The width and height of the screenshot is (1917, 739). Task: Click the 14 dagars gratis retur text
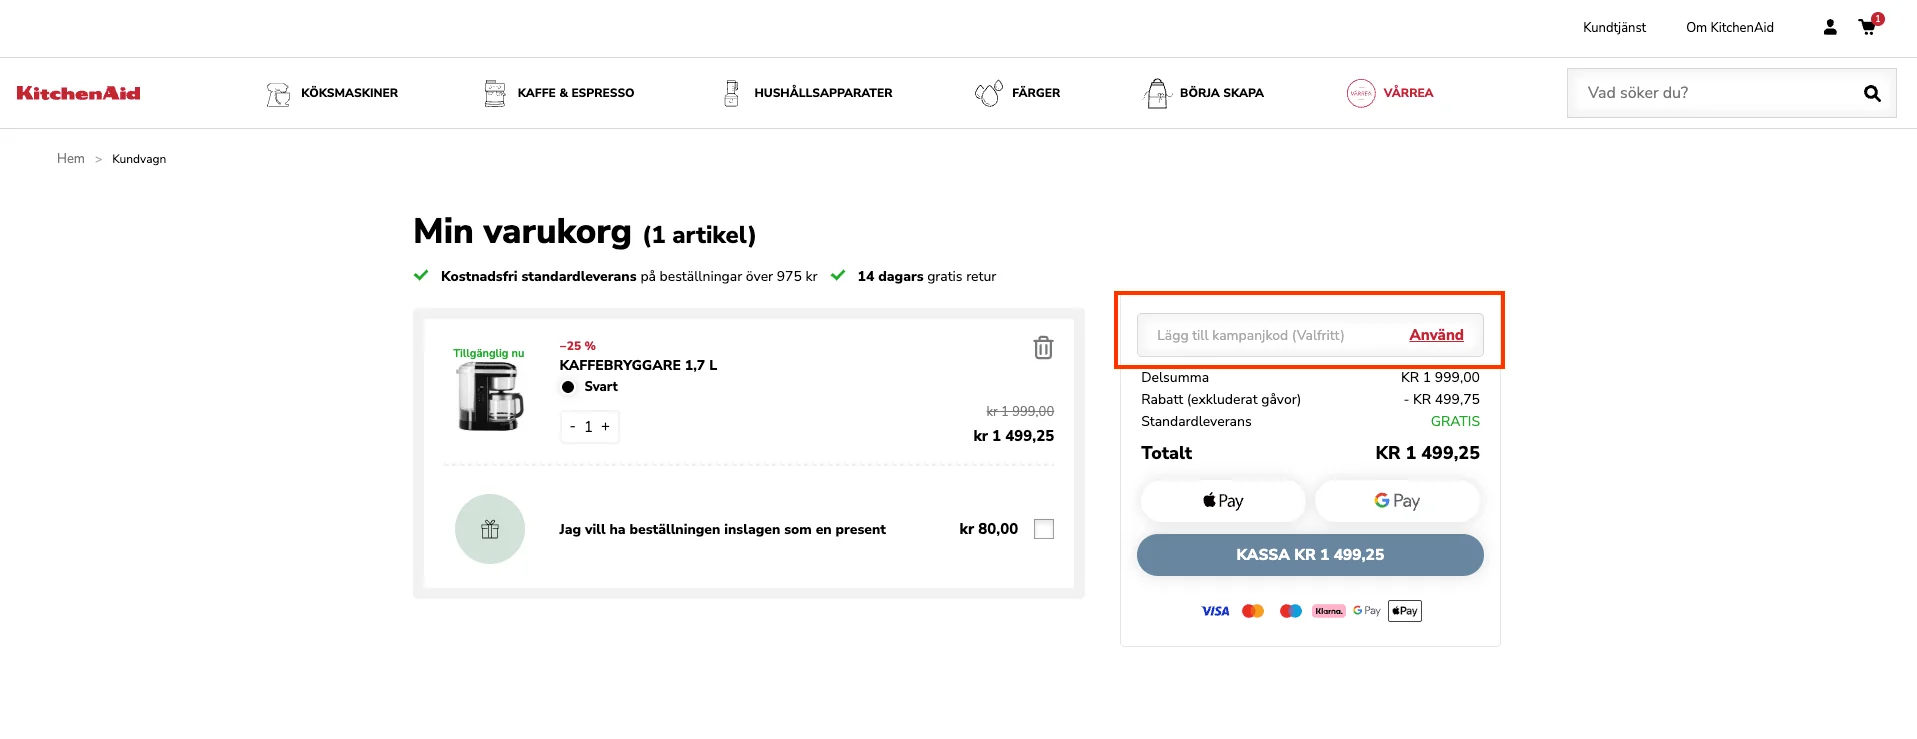926,277
